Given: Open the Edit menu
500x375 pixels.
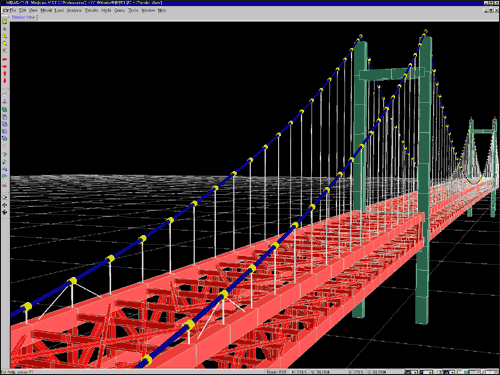Looking at the screenshot, I should point(23,10).
